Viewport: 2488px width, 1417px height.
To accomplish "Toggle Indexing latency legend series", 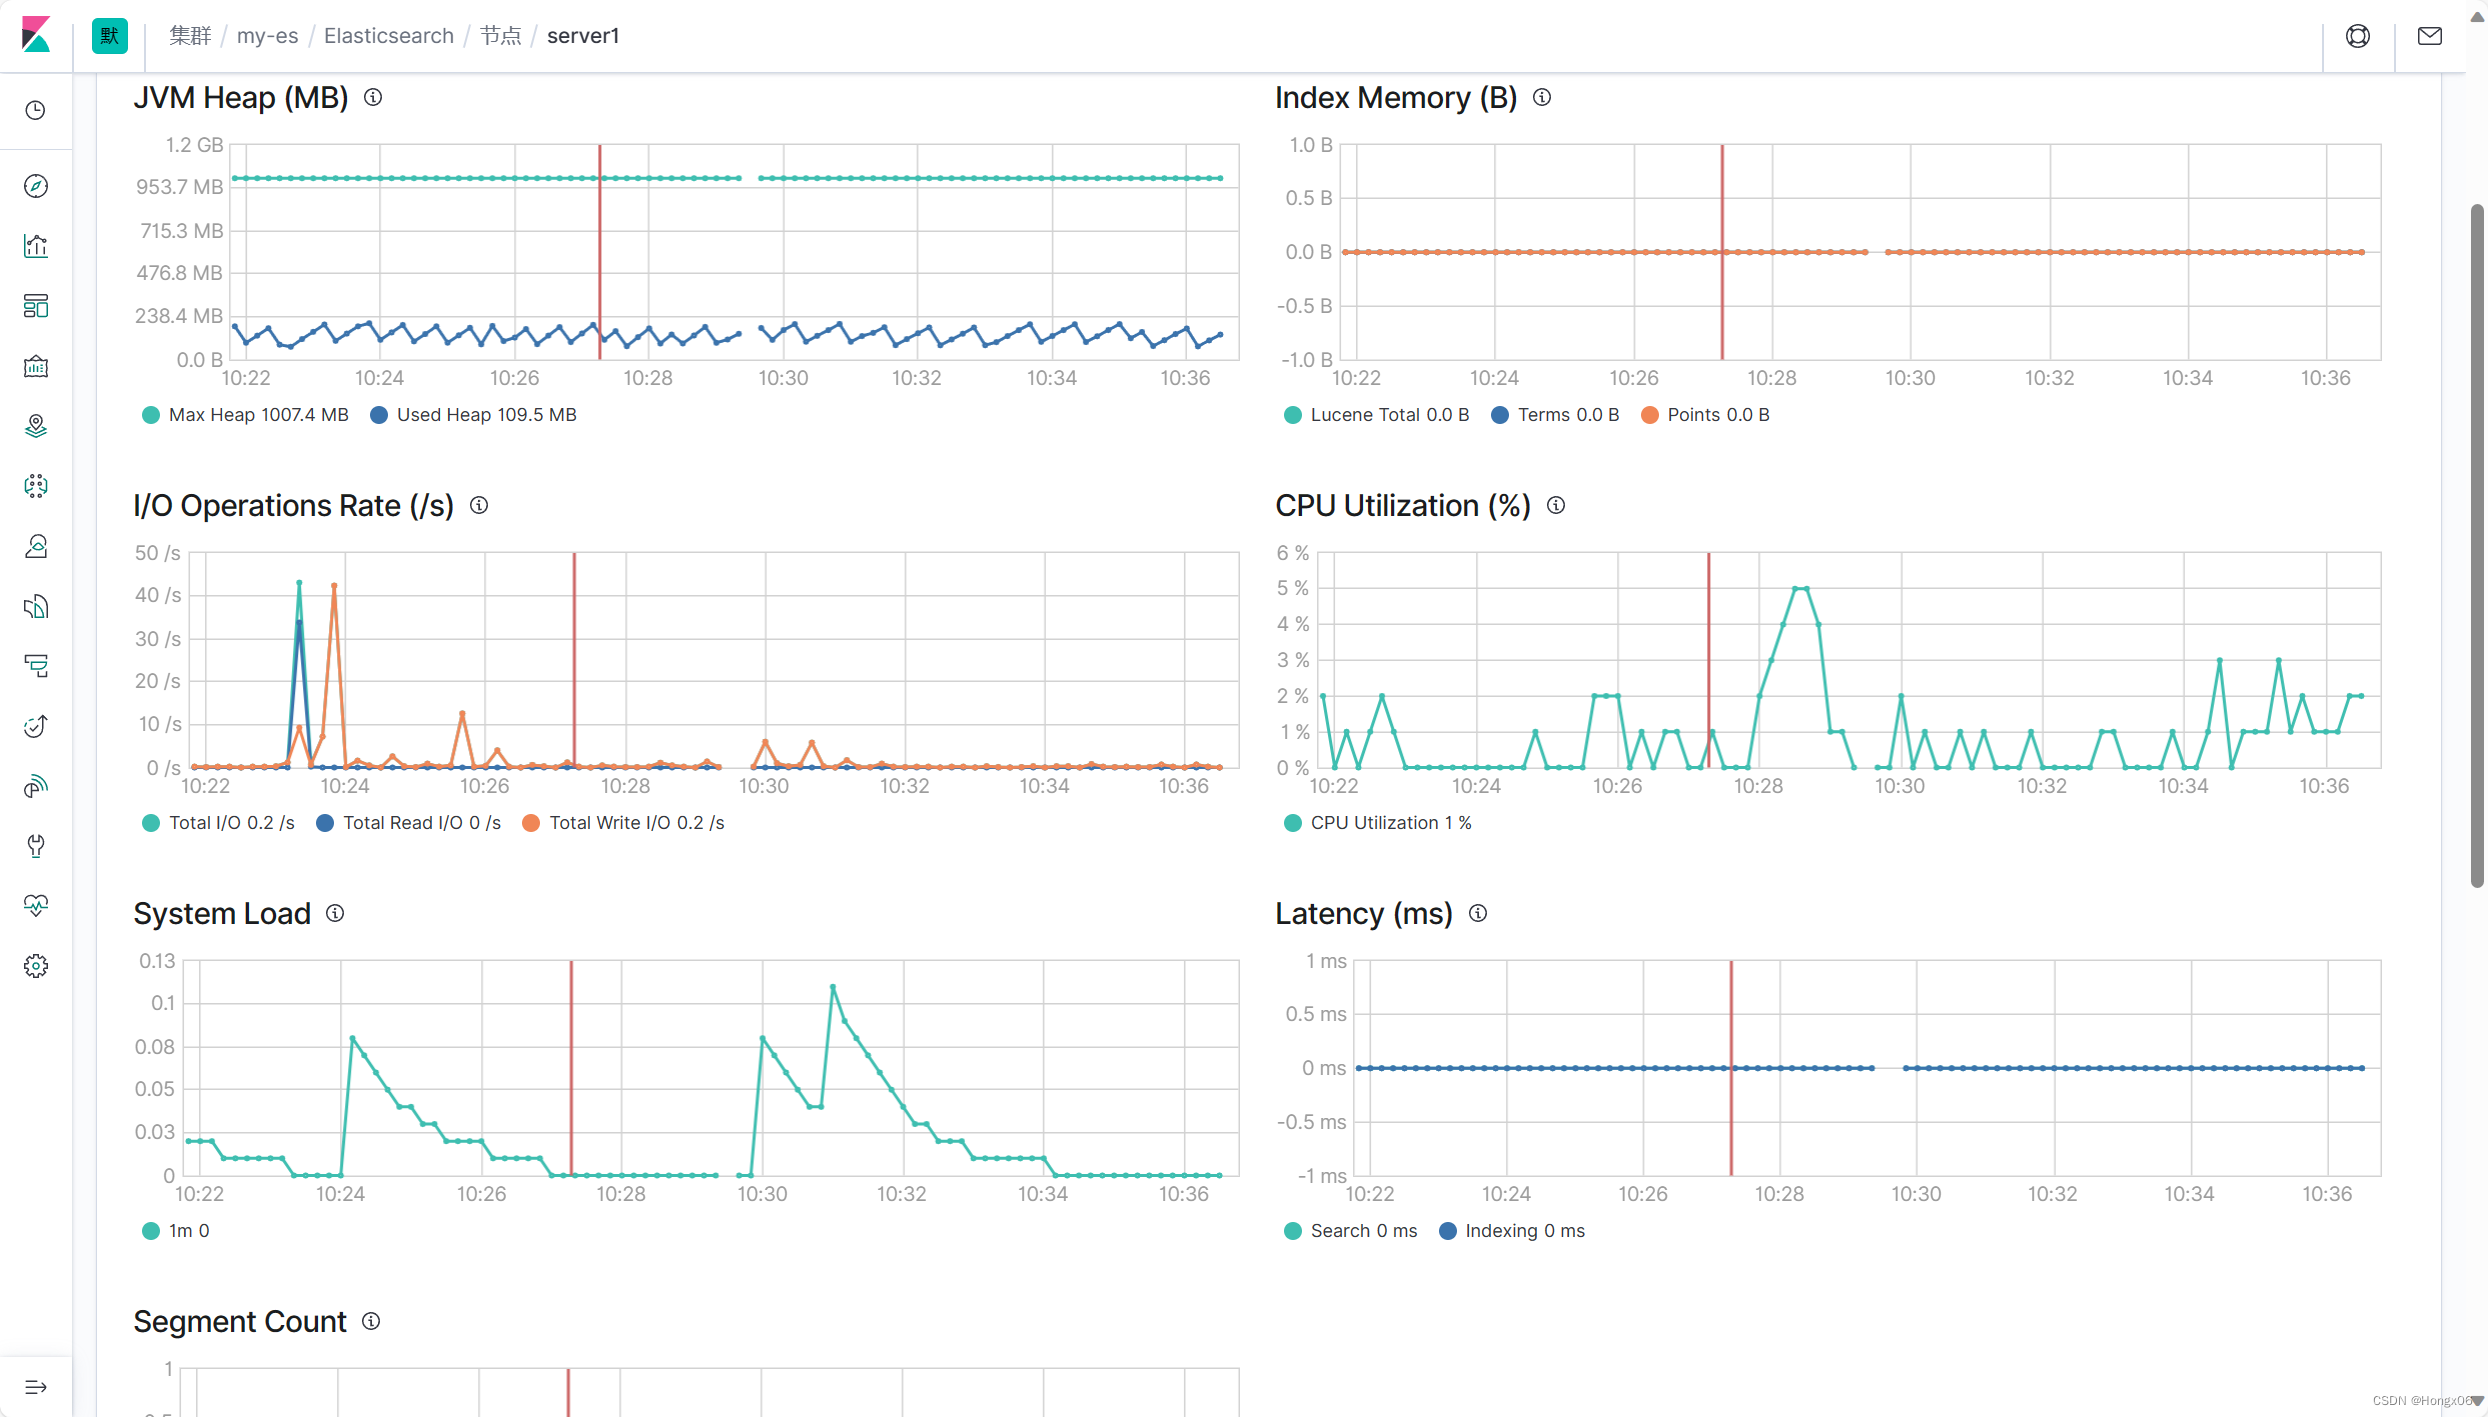I will (1512, 1231).
